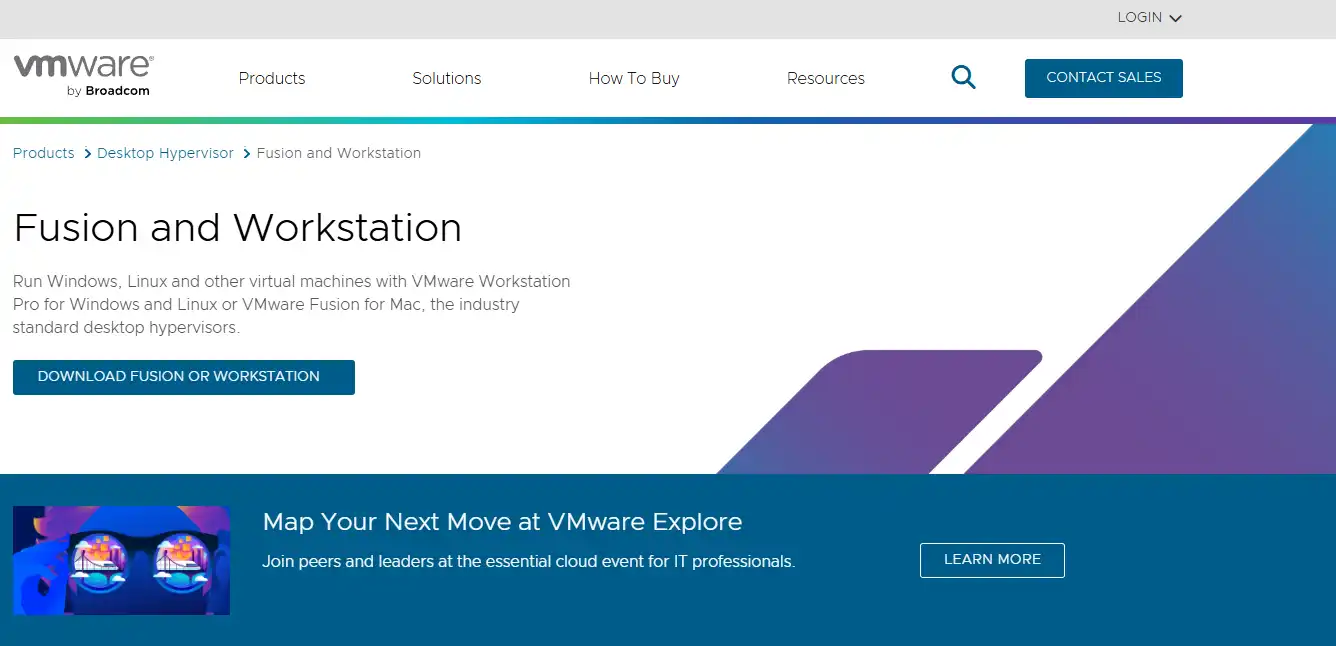This screenshot has width=1336, height=646.
Task: Click the Fusion and Workstation page heading
Action: coord(238,228)
